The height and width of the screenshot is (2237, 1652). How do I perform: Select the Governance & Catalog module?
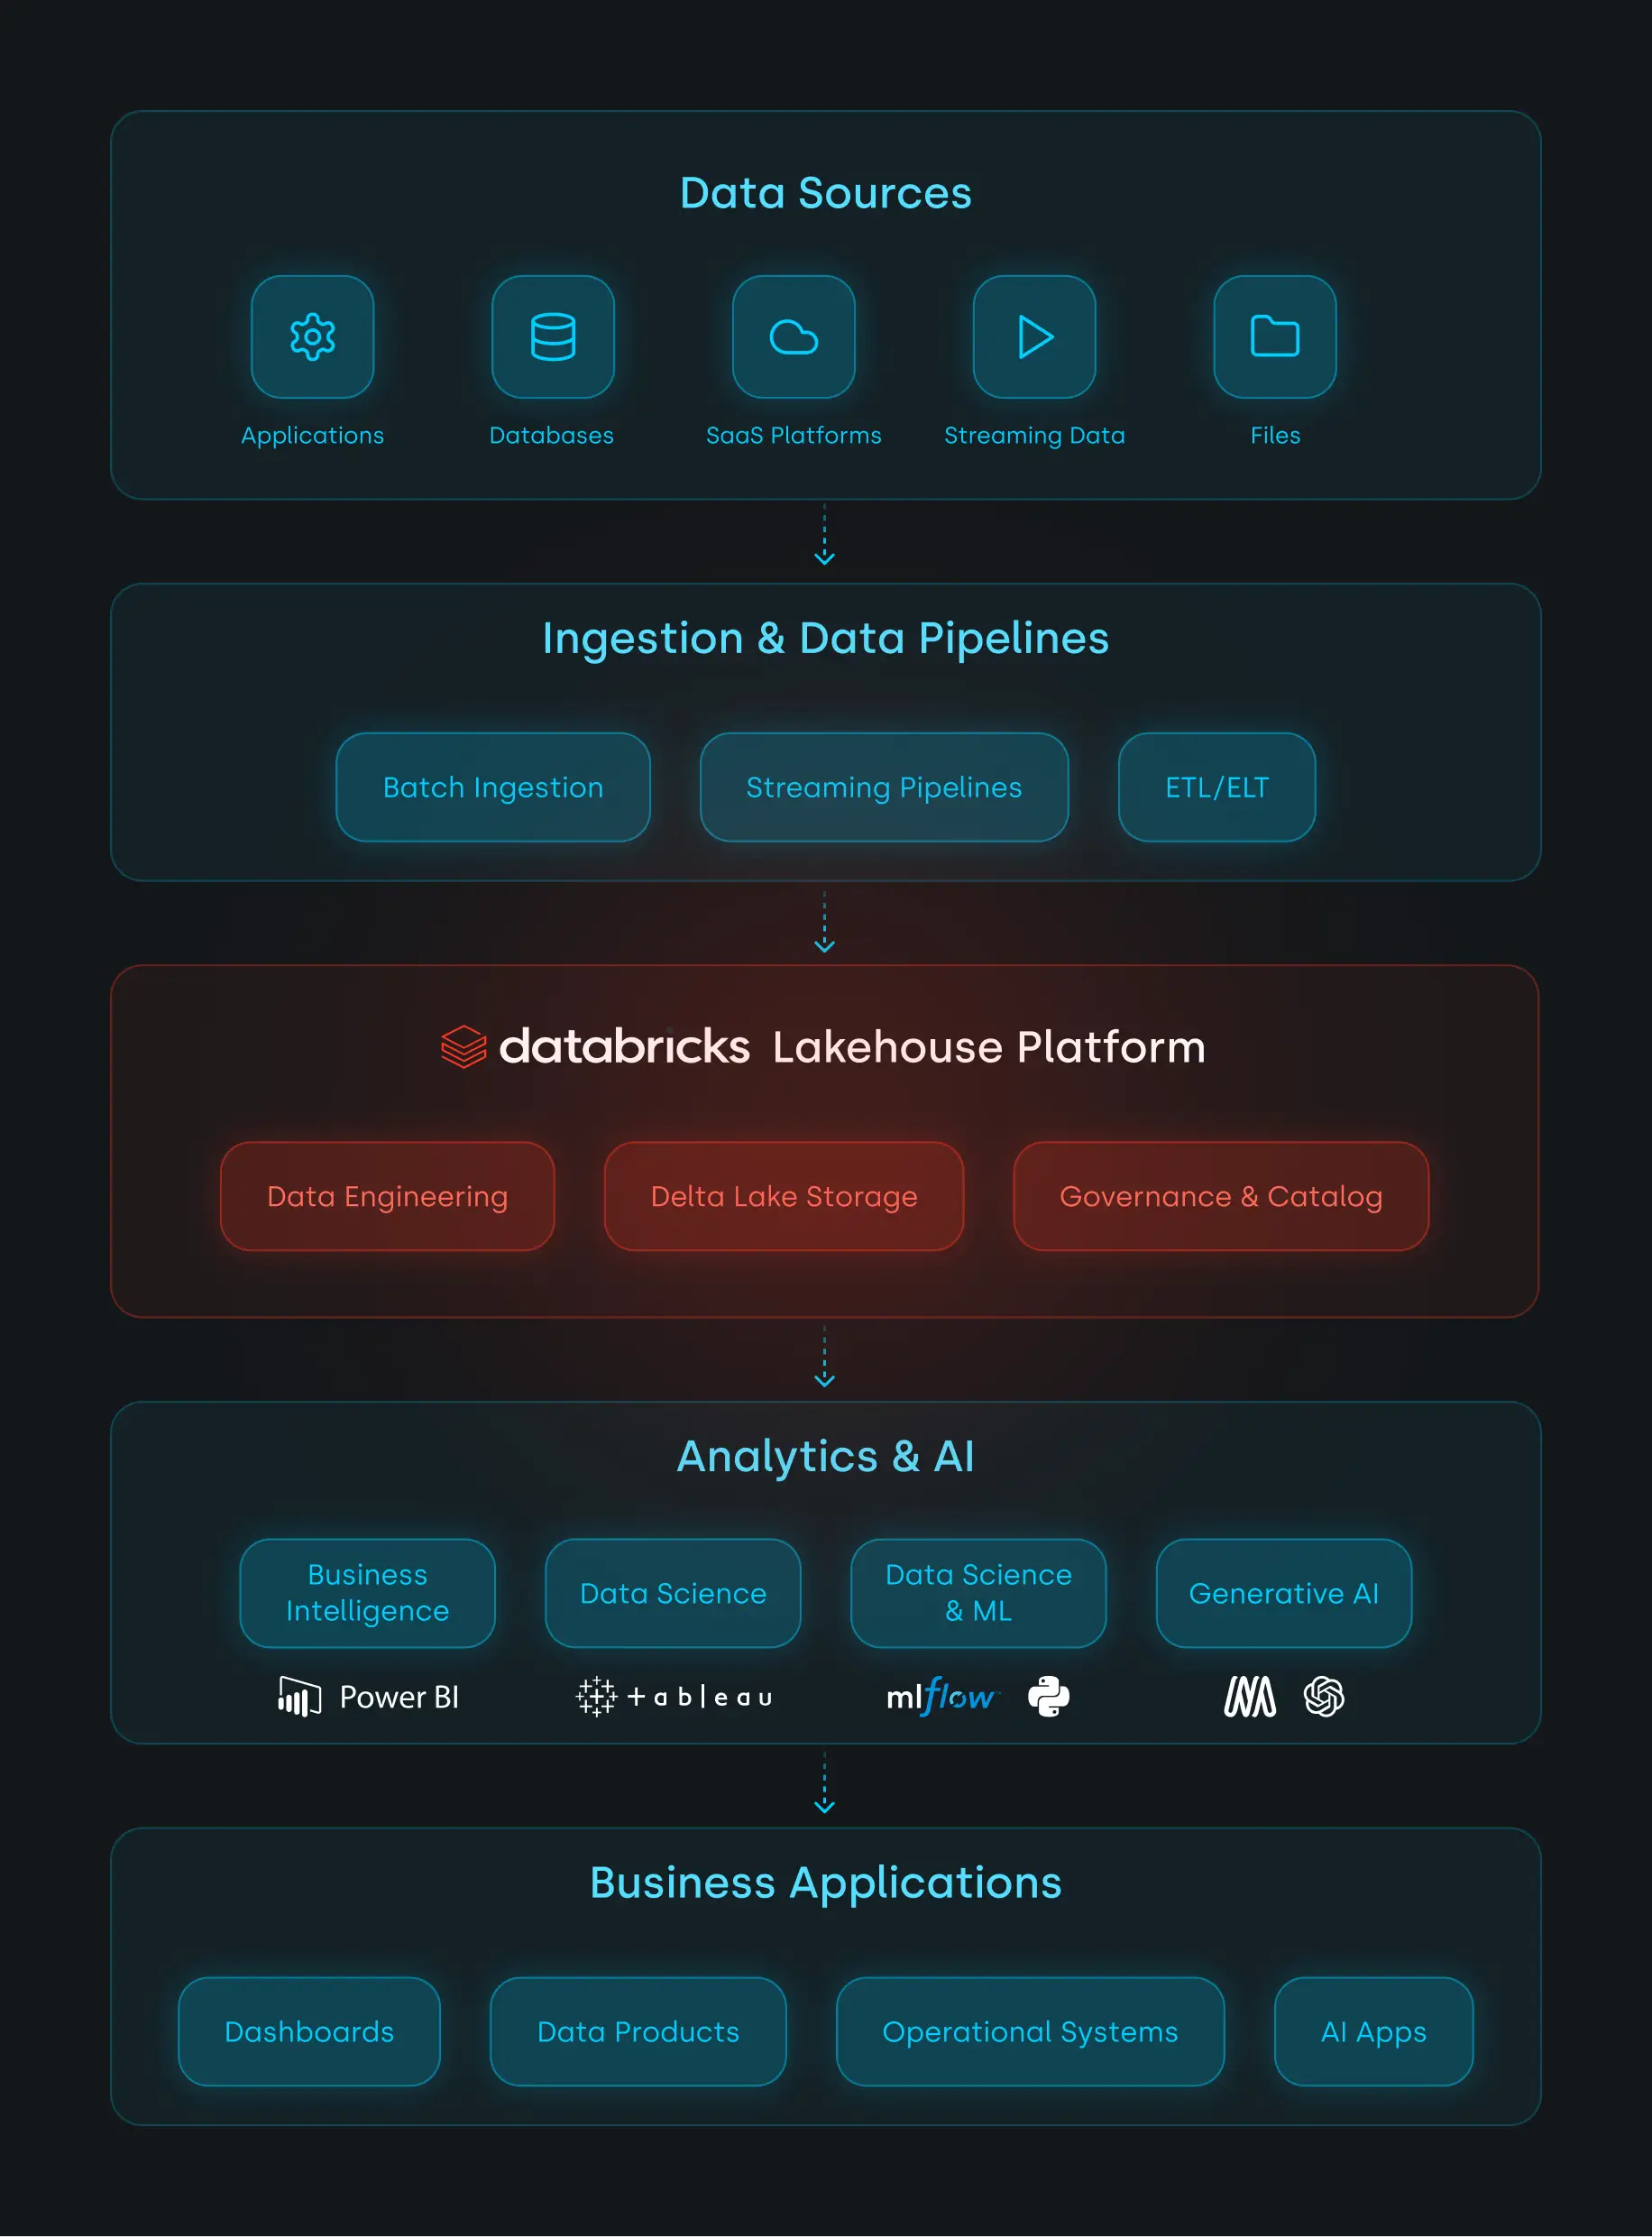pyautogui.click(x=1220, y=1196)
